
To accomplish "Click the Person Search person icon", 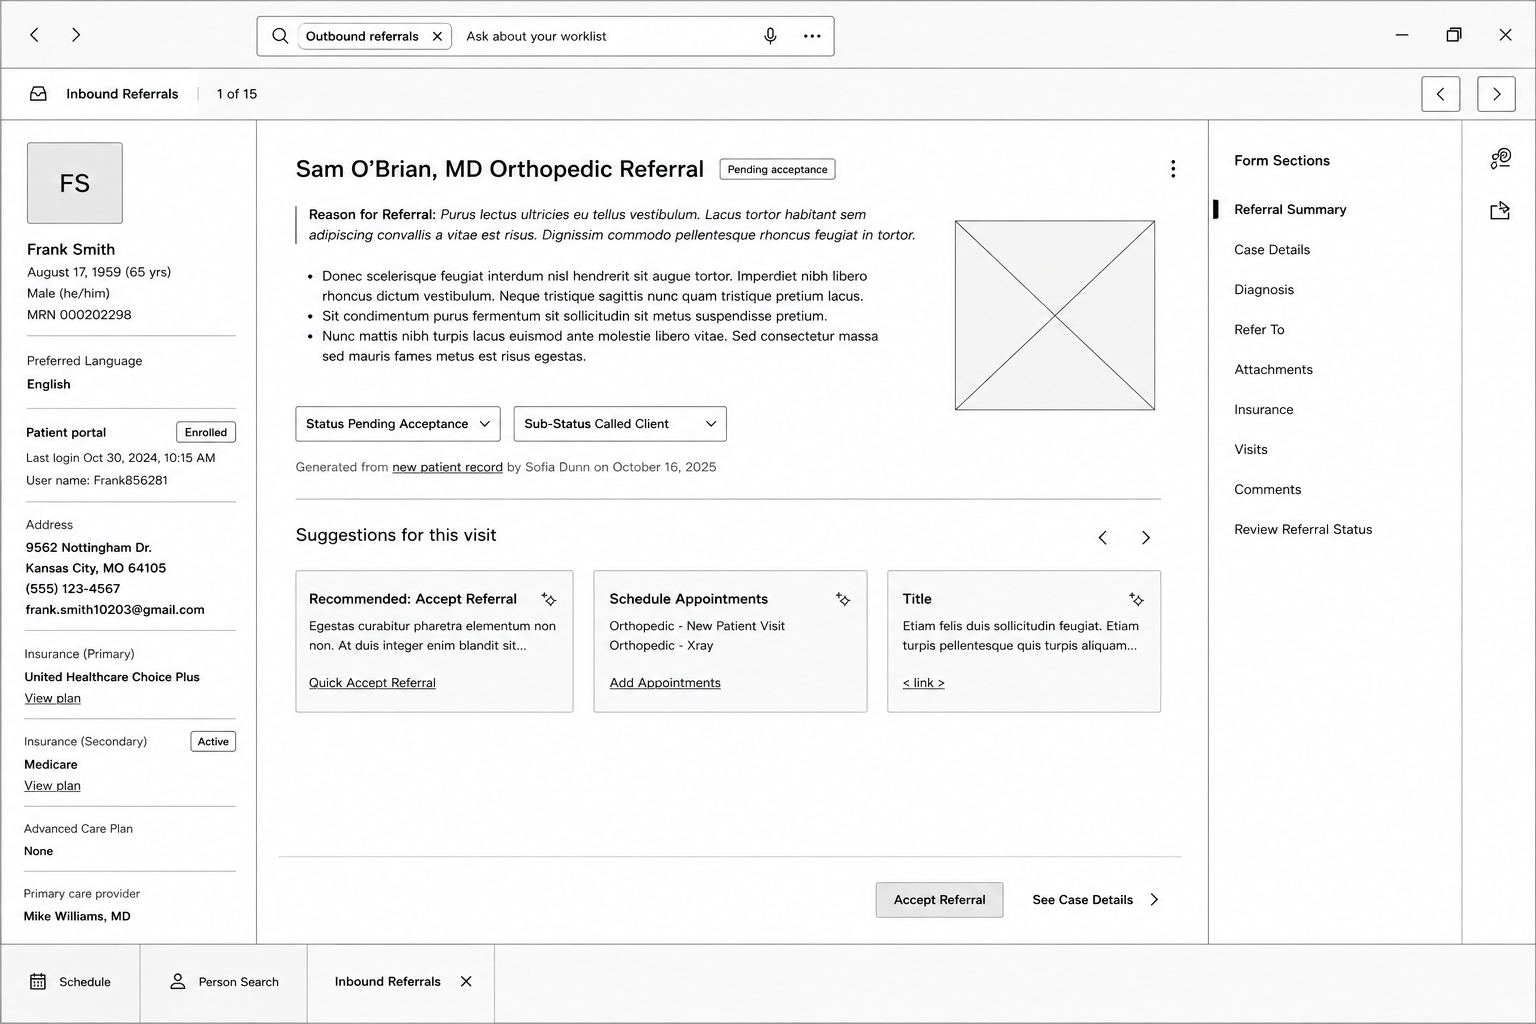I will [x=178, y=982].
